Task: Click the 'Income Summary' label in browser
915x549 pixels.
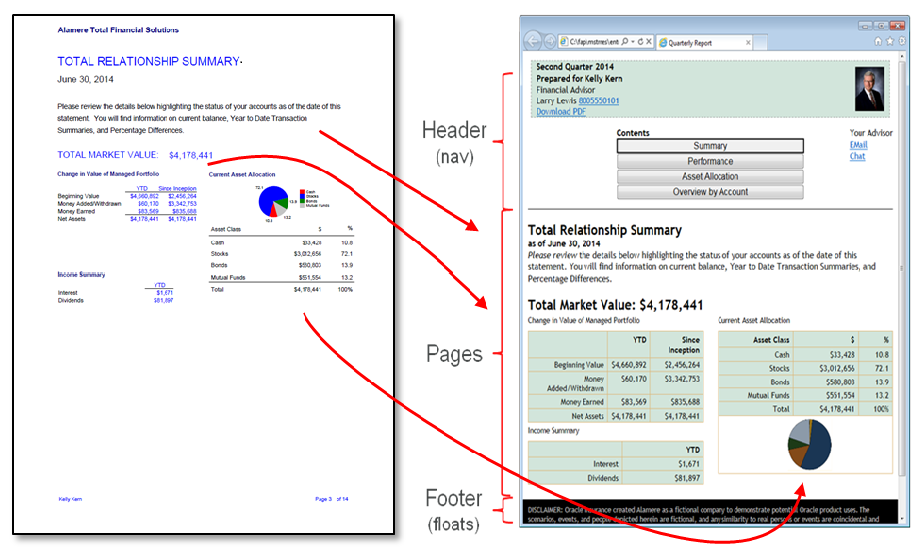Action: [x=553, y=431]
